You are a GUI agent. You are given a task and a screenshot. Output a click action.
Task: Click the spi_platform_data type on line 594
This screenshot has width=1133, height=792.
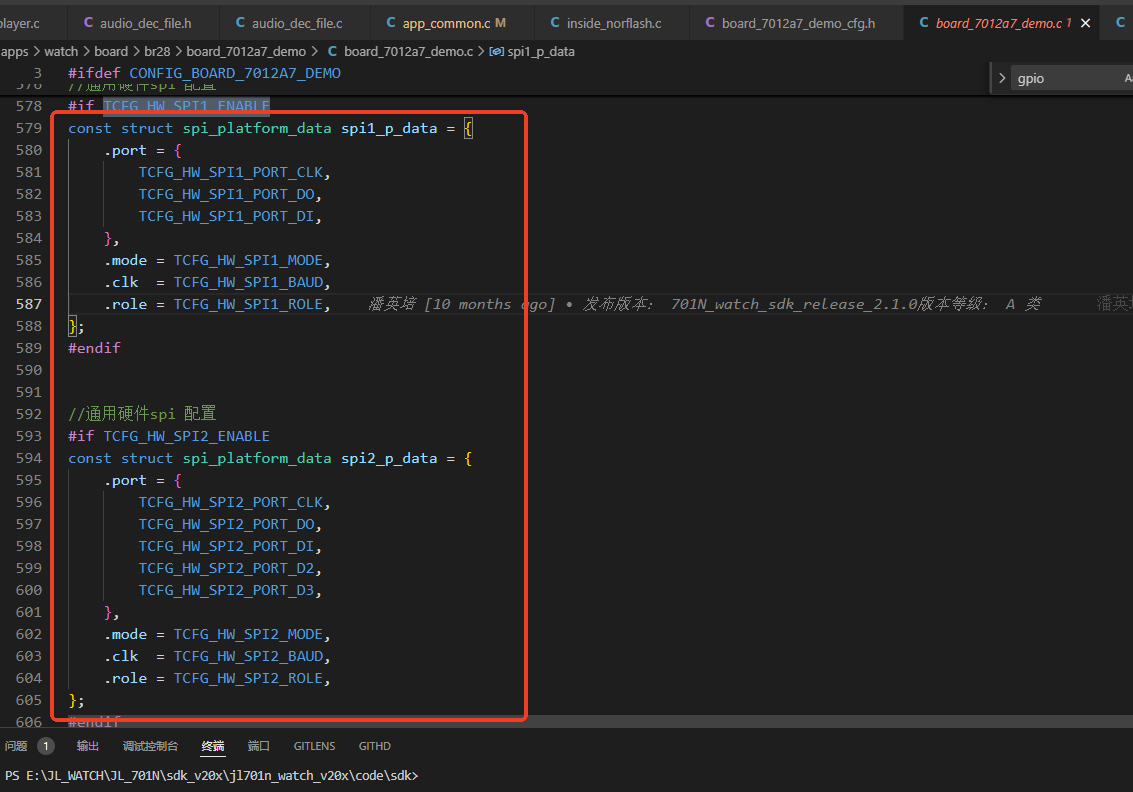coord(257,458)
